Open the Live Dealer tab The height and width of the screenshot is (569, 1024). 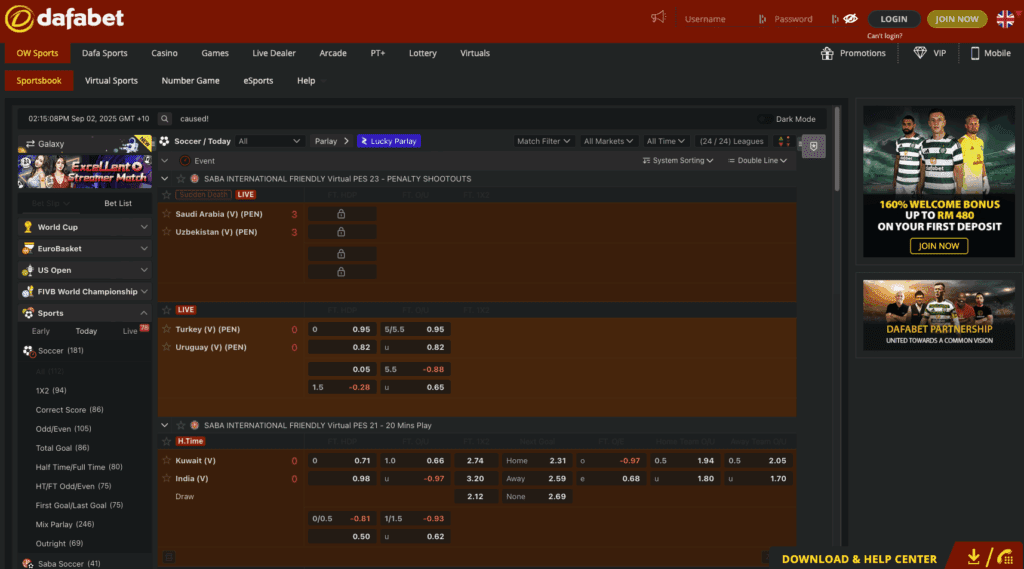click(x=274, y=54)
